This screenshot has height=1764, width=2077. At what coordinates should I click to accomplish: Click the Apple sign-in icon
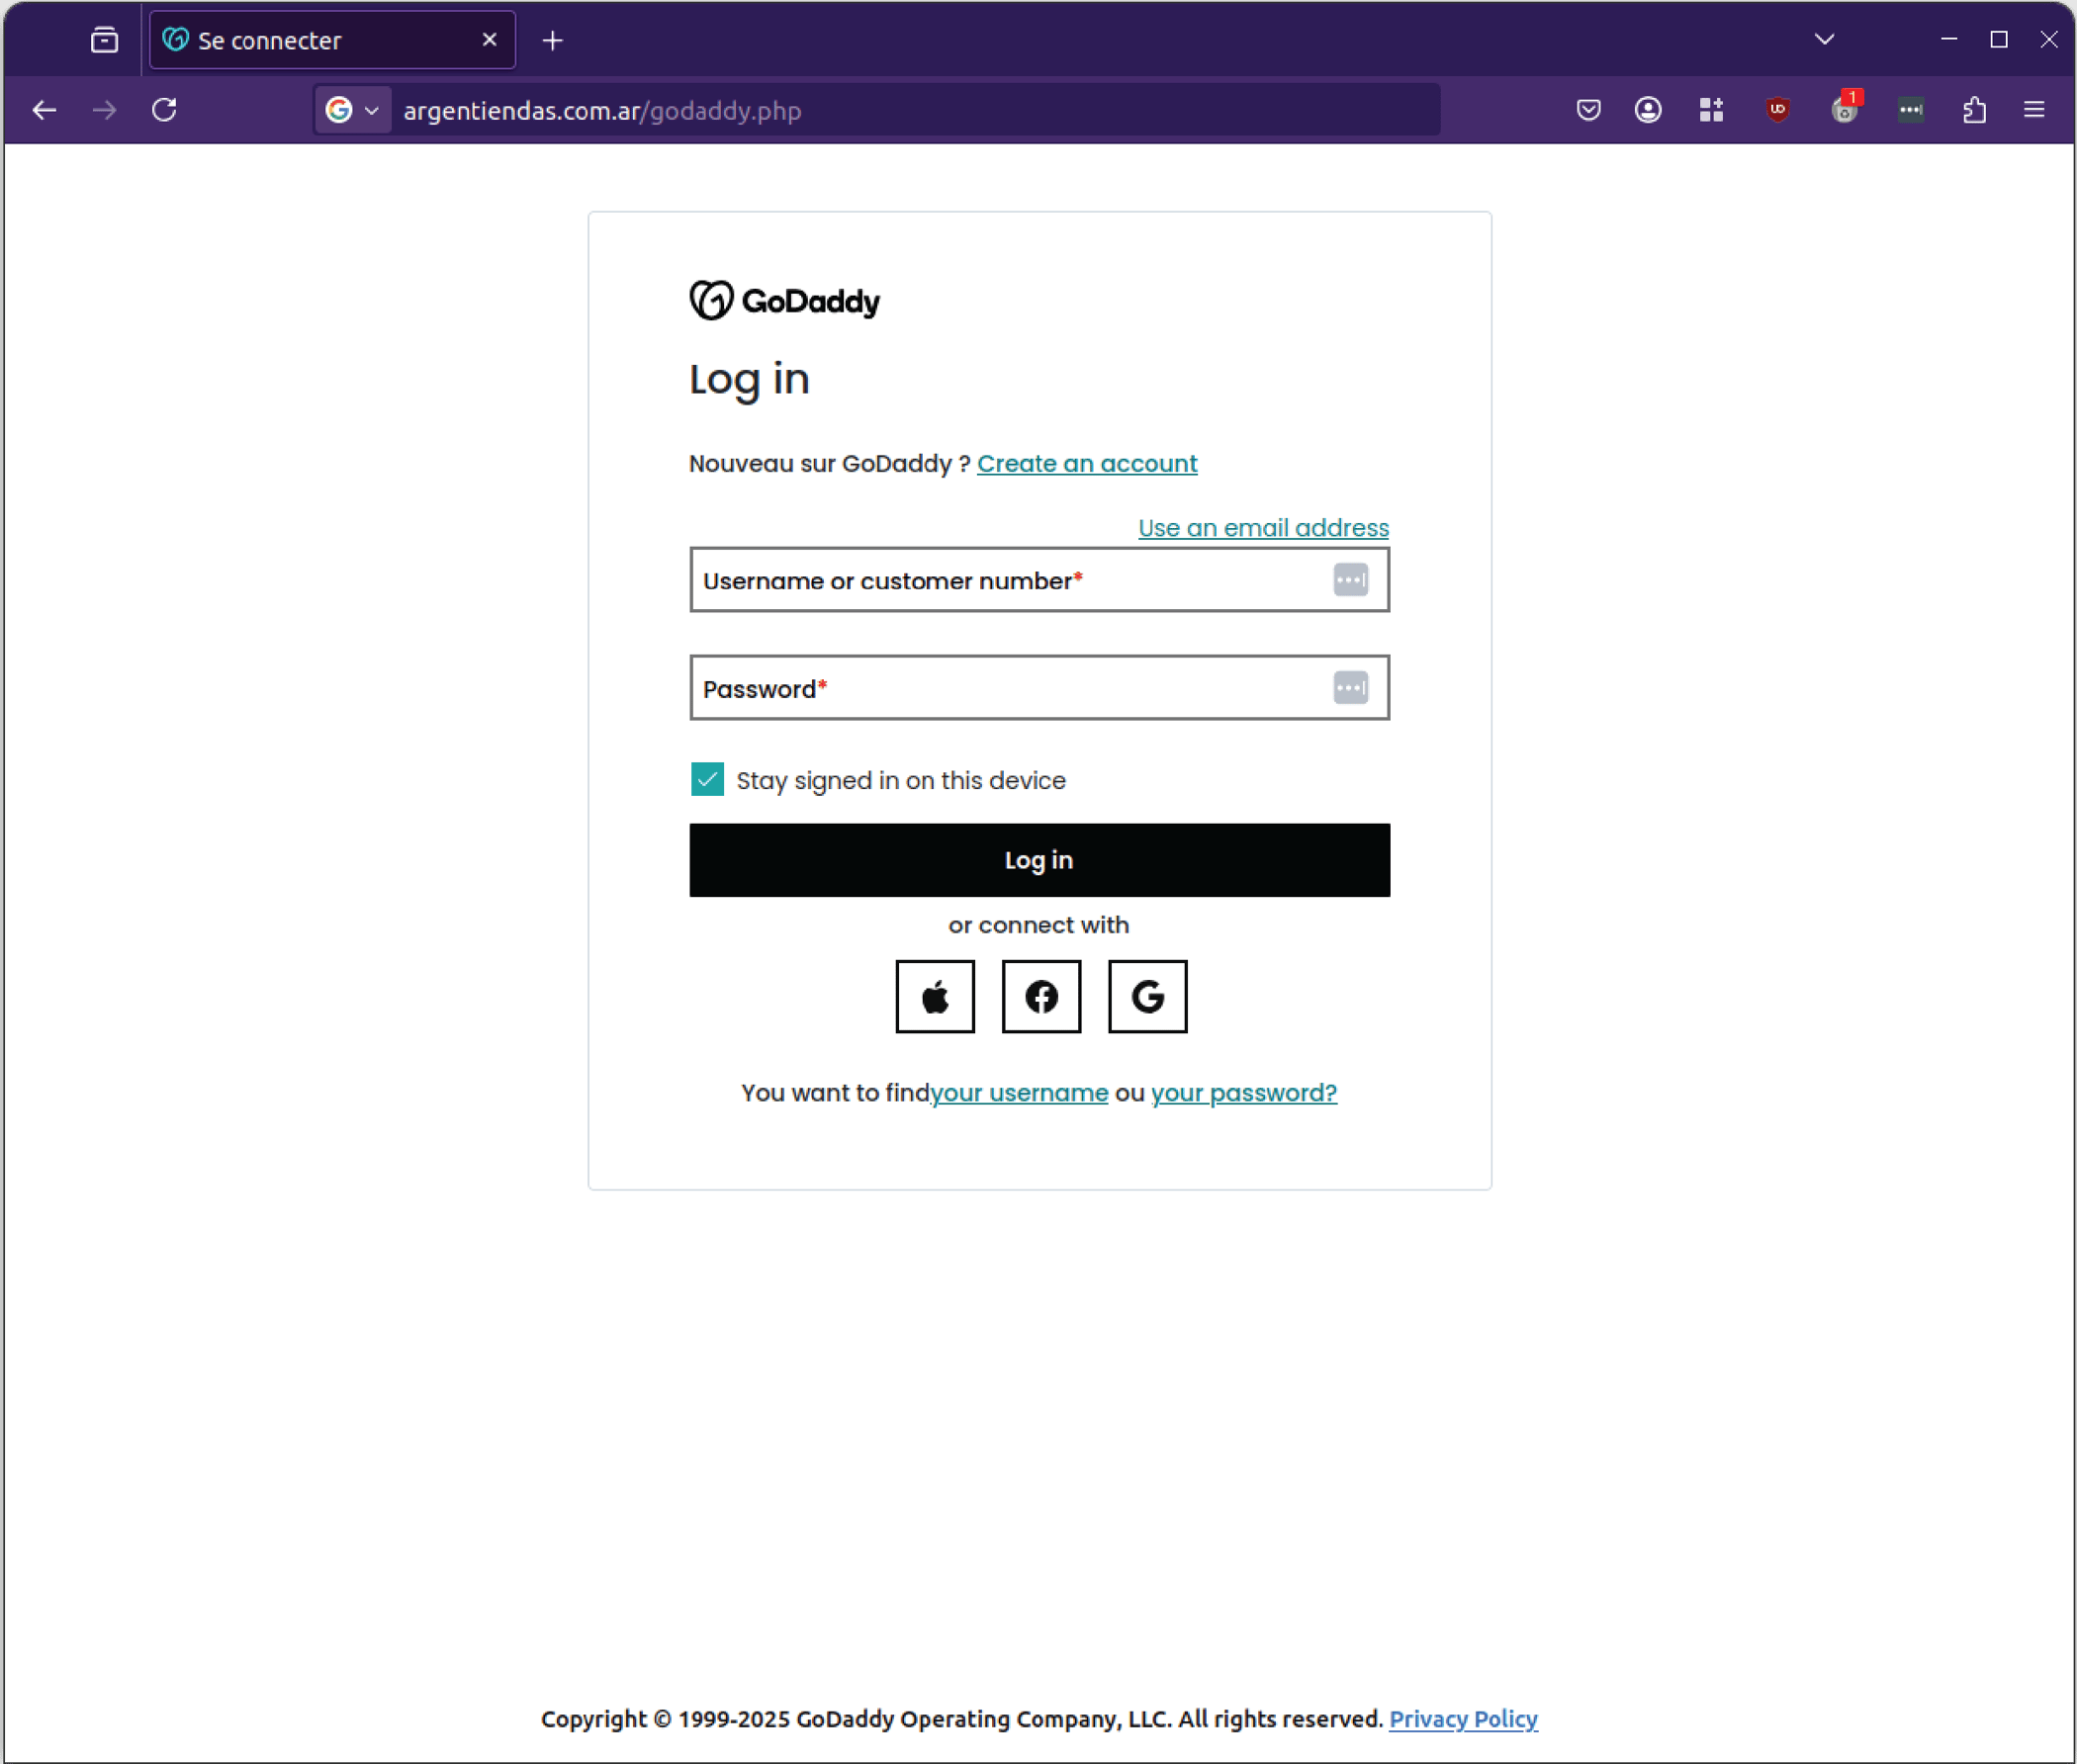click(x=935, y=996)
